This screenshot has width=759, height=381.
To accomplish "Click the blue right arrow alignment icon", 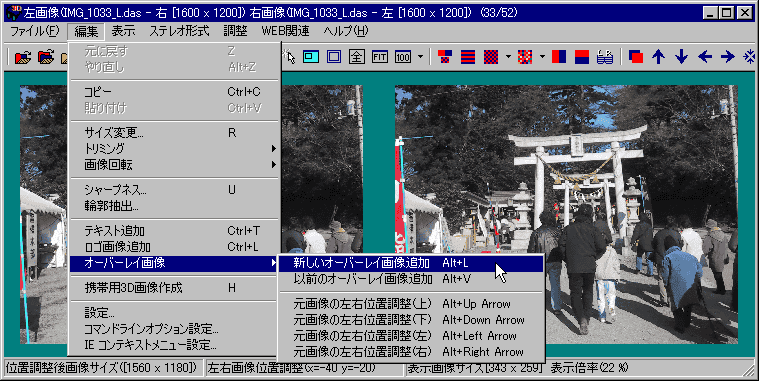I will click(x=728, y=57).
